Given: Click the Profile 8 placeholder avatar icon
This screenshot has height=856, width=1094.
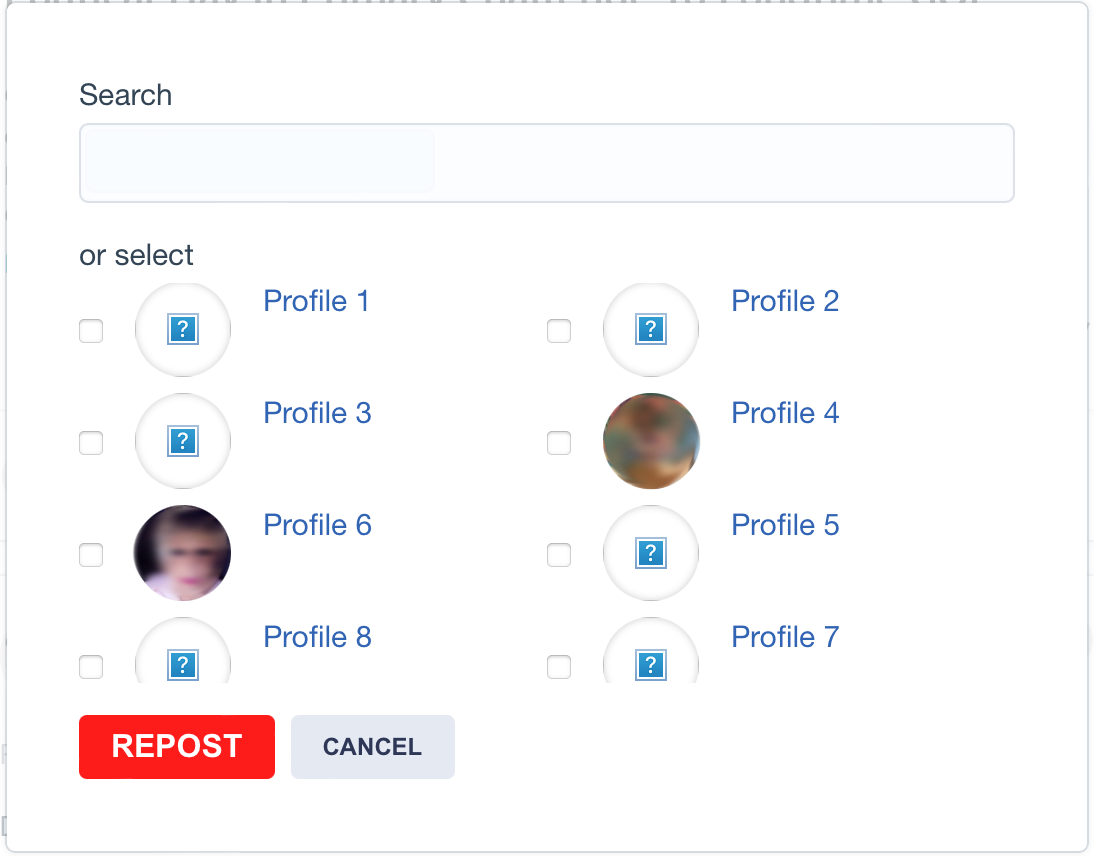Looking at the screenshot, I should (183, 663).
